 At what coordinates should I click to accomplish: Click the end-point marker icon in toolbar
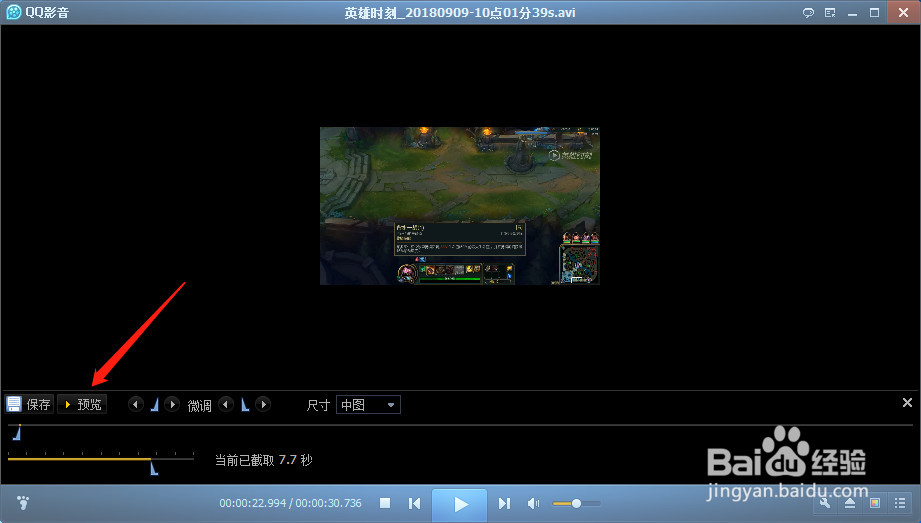coord(245,404)
